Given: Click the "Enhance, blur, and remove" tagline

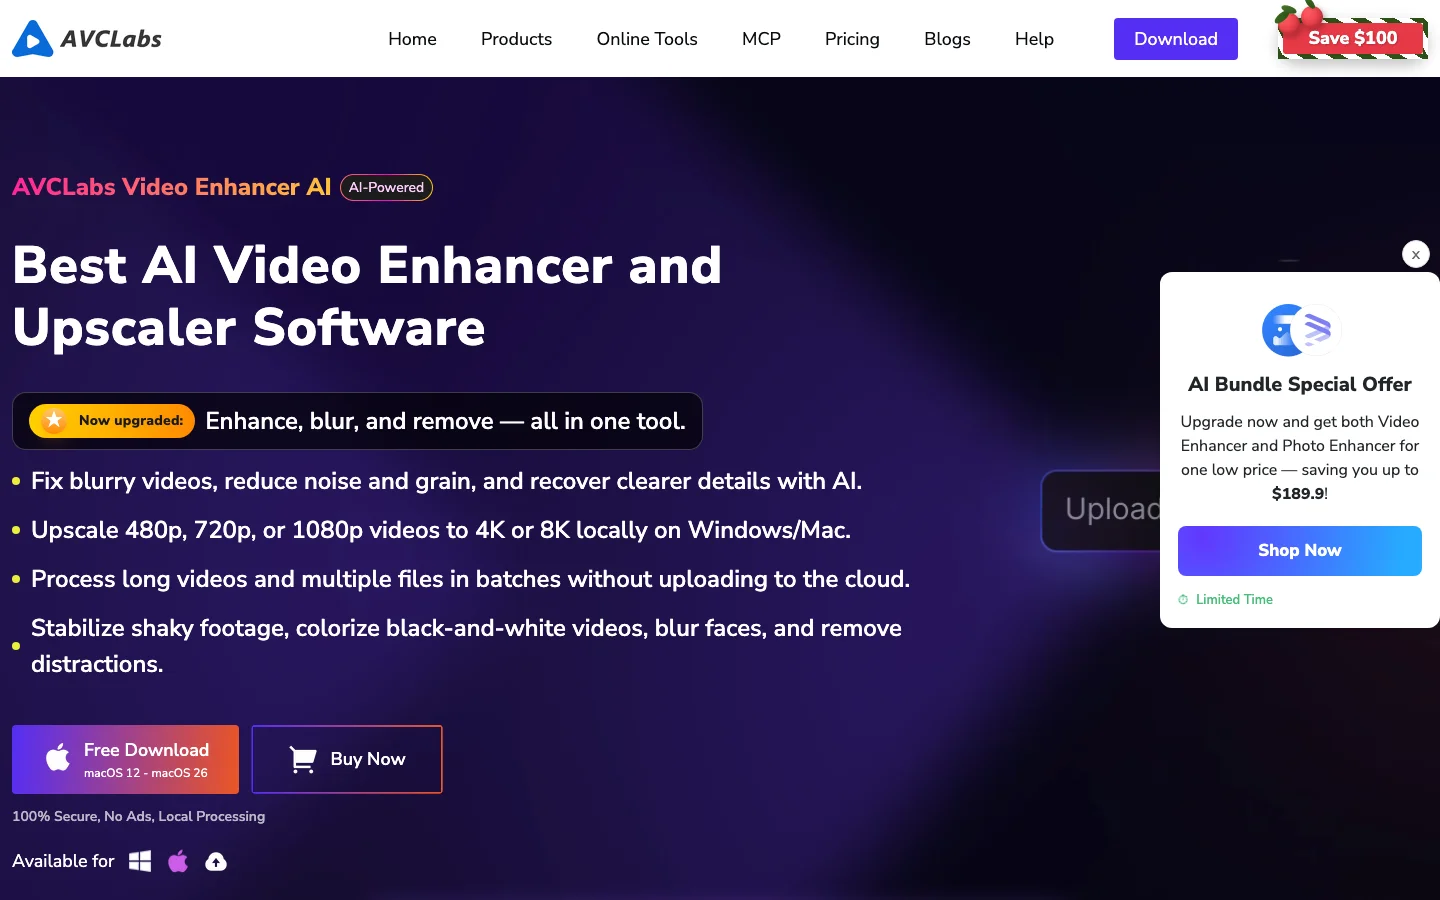Looking at the screenshot, I should (445, 421).
